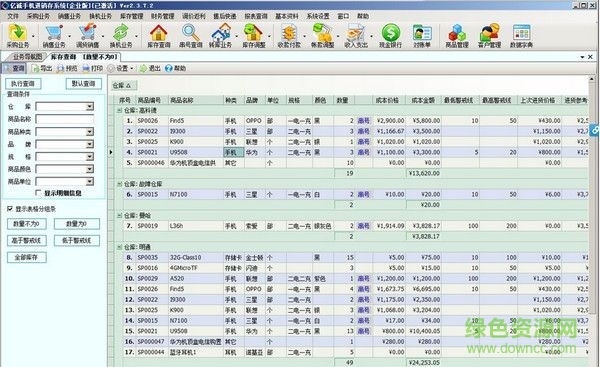
Task: Switch to 业务导航图 tab
Action: click(27, 57)
